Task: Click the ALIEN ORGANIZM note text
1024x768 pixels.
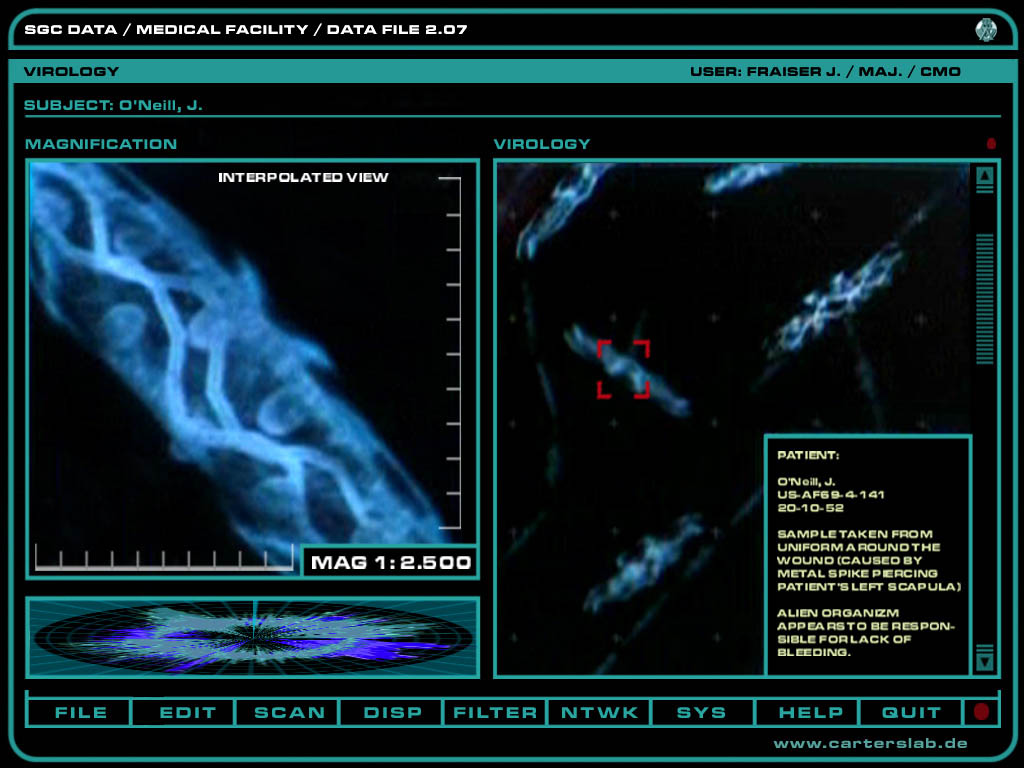Action: 866,632
